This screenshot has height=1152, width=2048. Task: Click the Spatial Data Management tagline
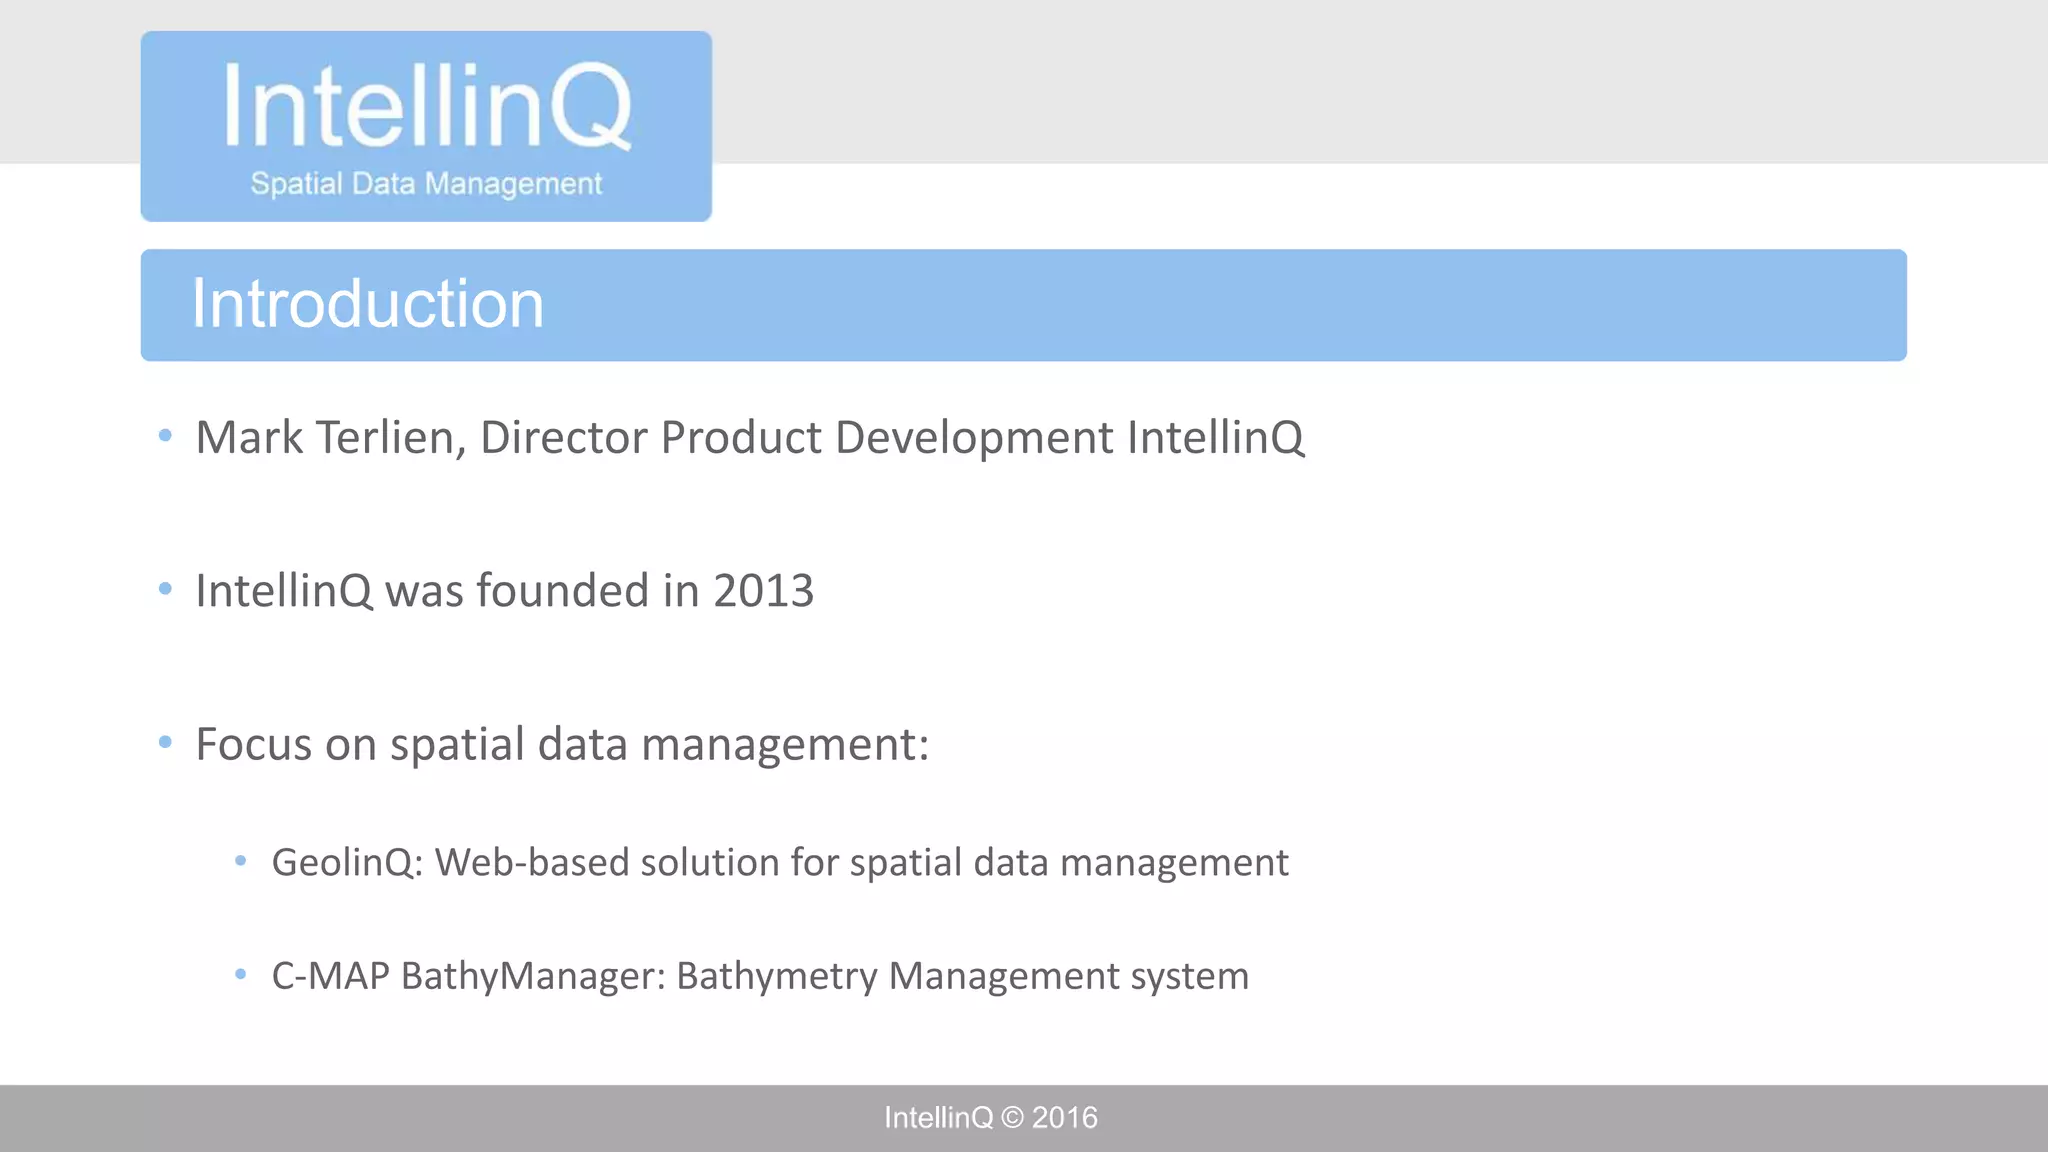(426, 184)
